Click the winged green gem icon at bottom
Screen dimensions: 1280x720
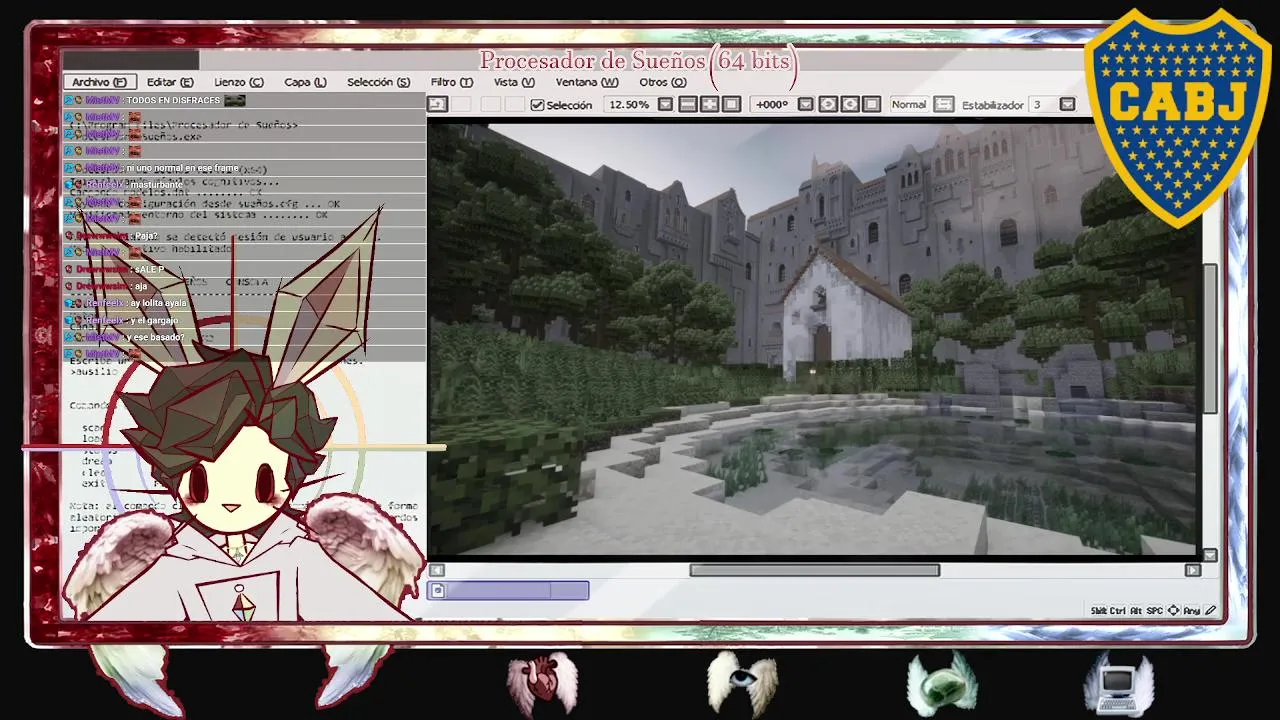942,683
